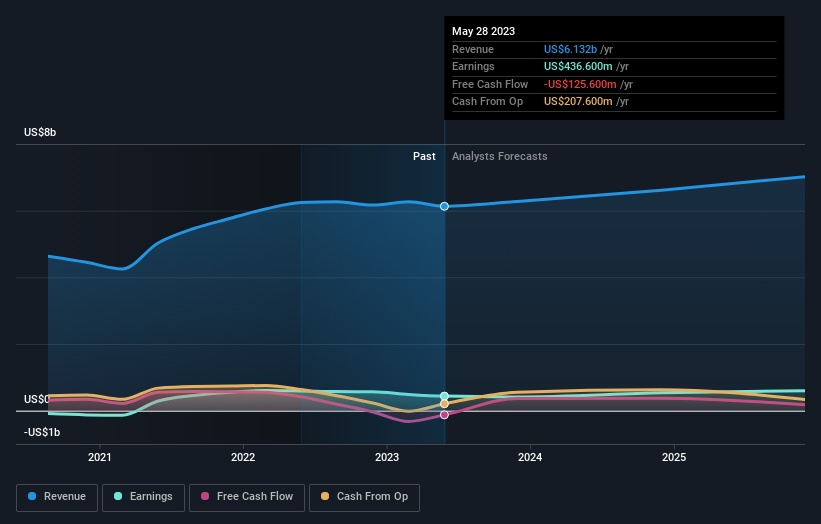The width and height of the screenshot is (821, 524).
Task: Click the US$207.600m cash from op value
Action: click(x=578, y=102)
